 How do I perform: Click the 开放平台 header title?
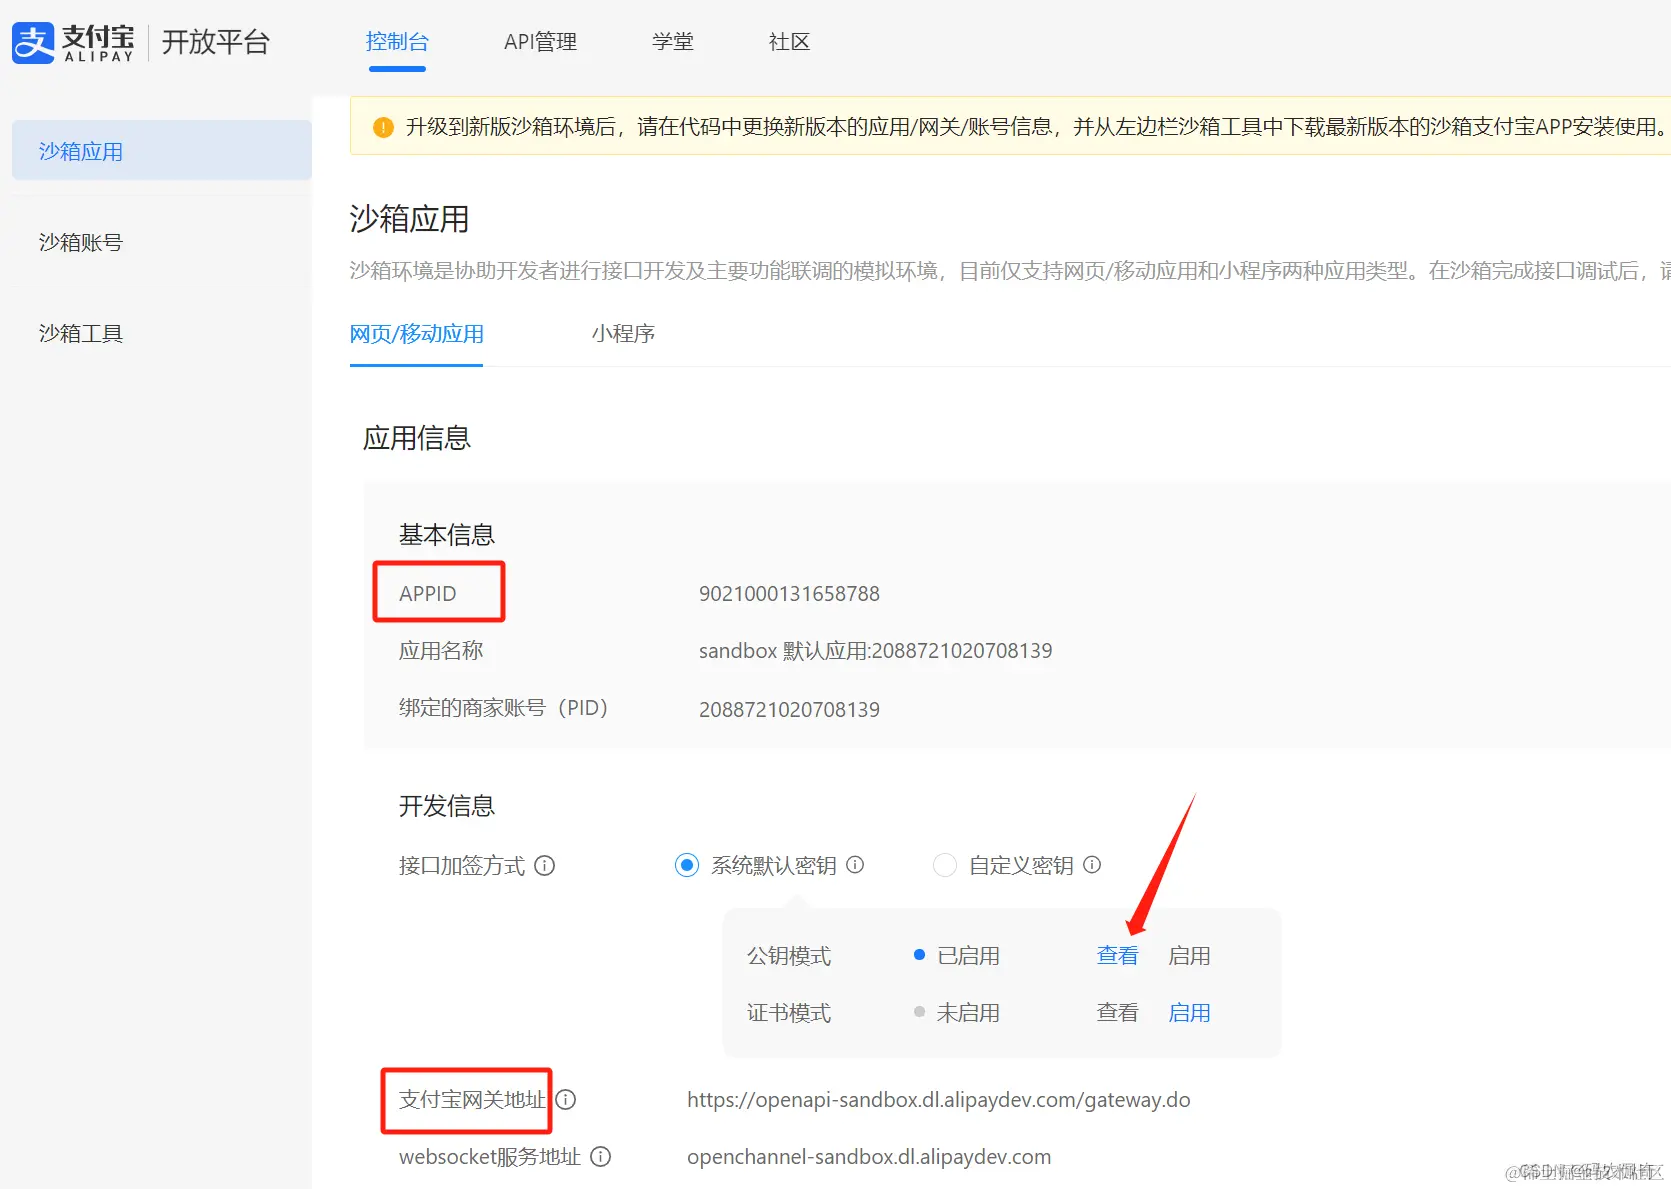point(216,42)
